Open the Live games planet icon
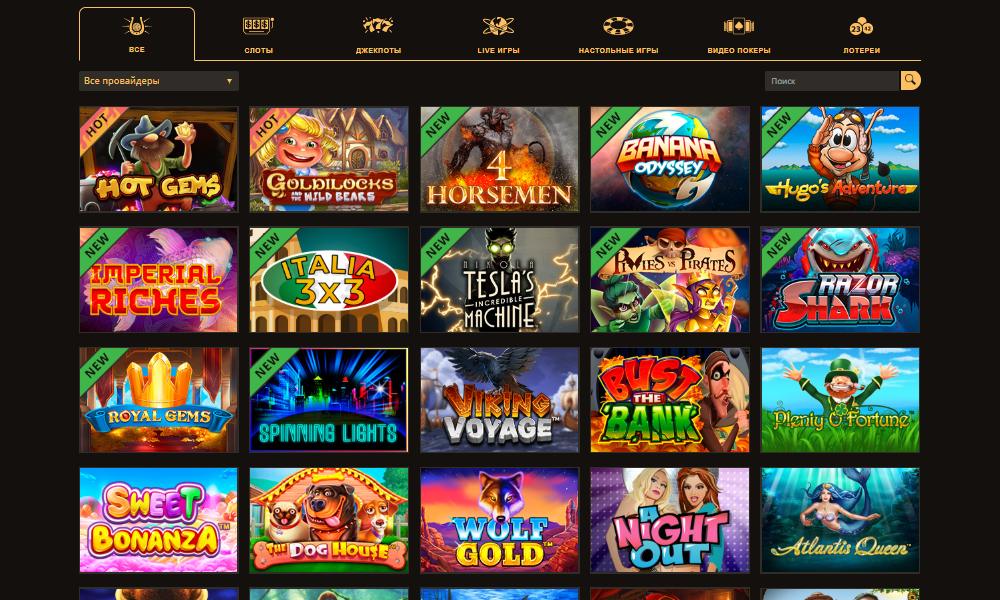1000x600 pixels. coord(498,26)
